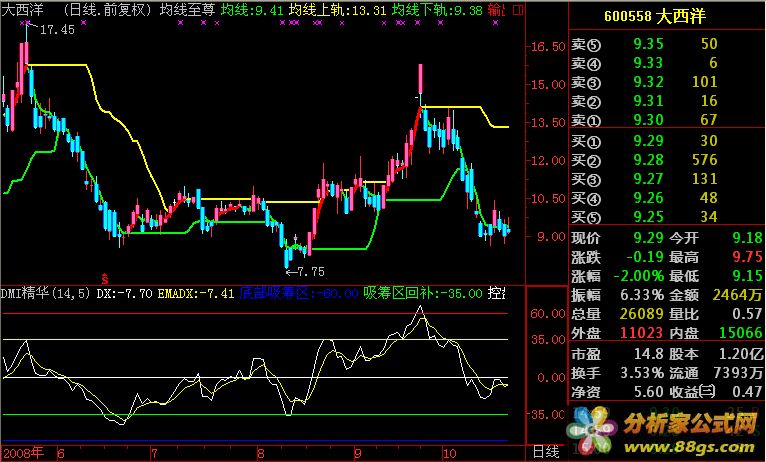Click month 8 on the time axis
The height and width of the screenshot is (462, 766).
click(x=260, y=454)
